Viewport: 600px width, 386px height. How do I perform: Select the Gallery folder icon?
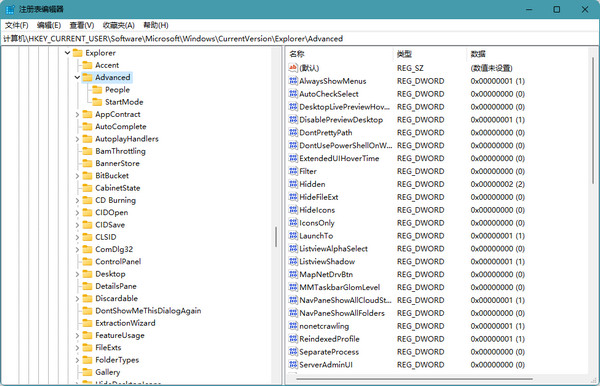pyautogui.click(x=88, y=372)
